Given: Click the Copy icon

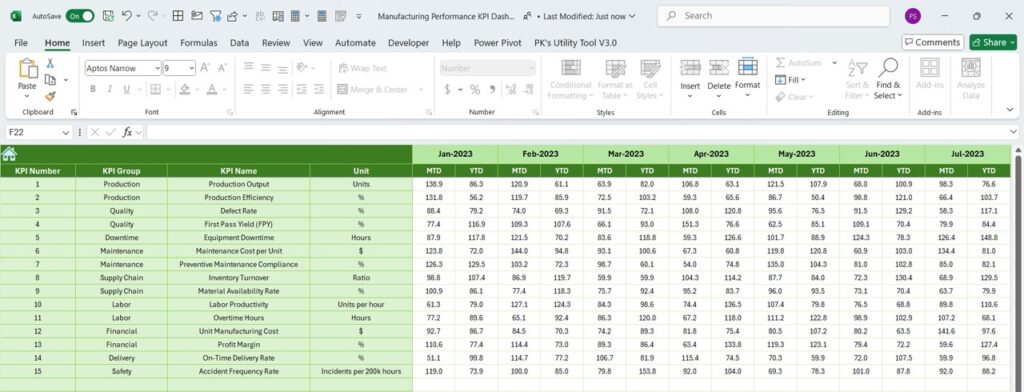Looking at the screenshot, I should click(50, 80).
